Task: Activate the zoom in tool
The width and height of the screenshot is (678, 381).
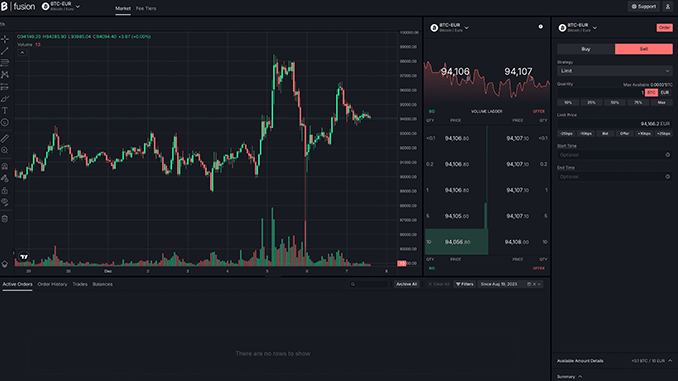Action: tap(5, 150)
